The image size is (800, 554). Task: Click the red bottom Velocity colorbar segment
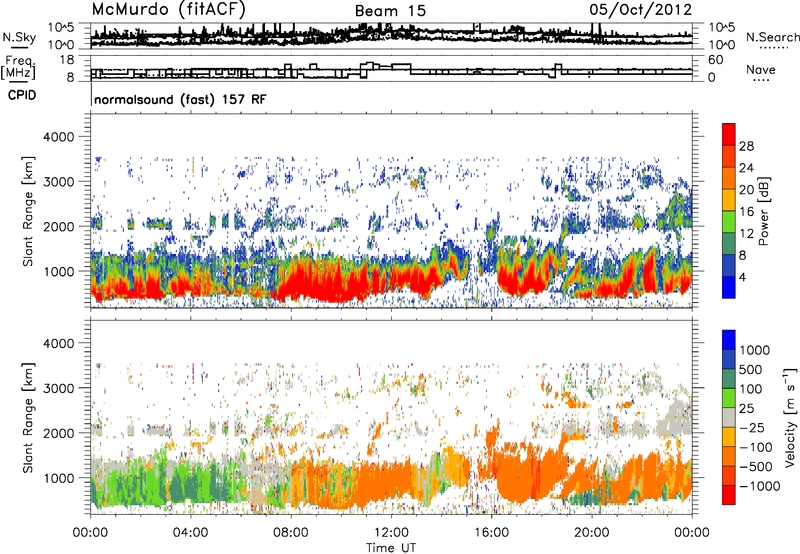point(729,495)
